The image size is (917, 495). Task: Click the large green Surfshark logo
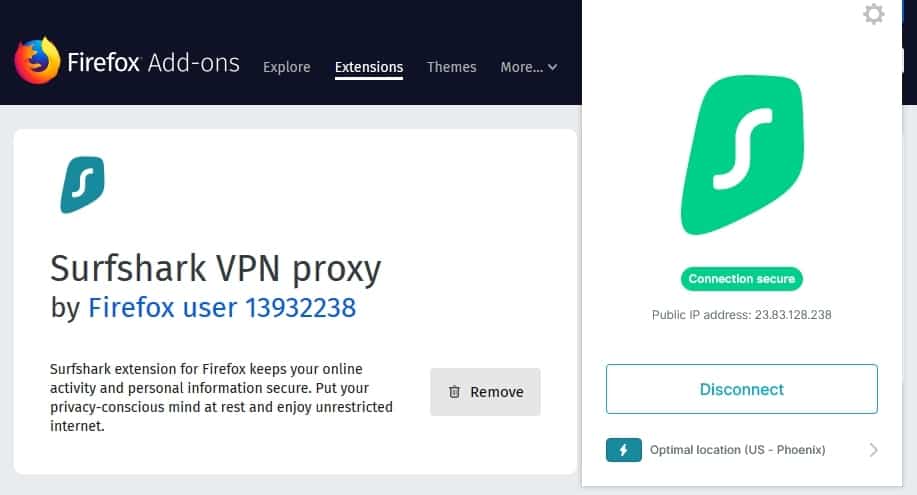[742, 155]
